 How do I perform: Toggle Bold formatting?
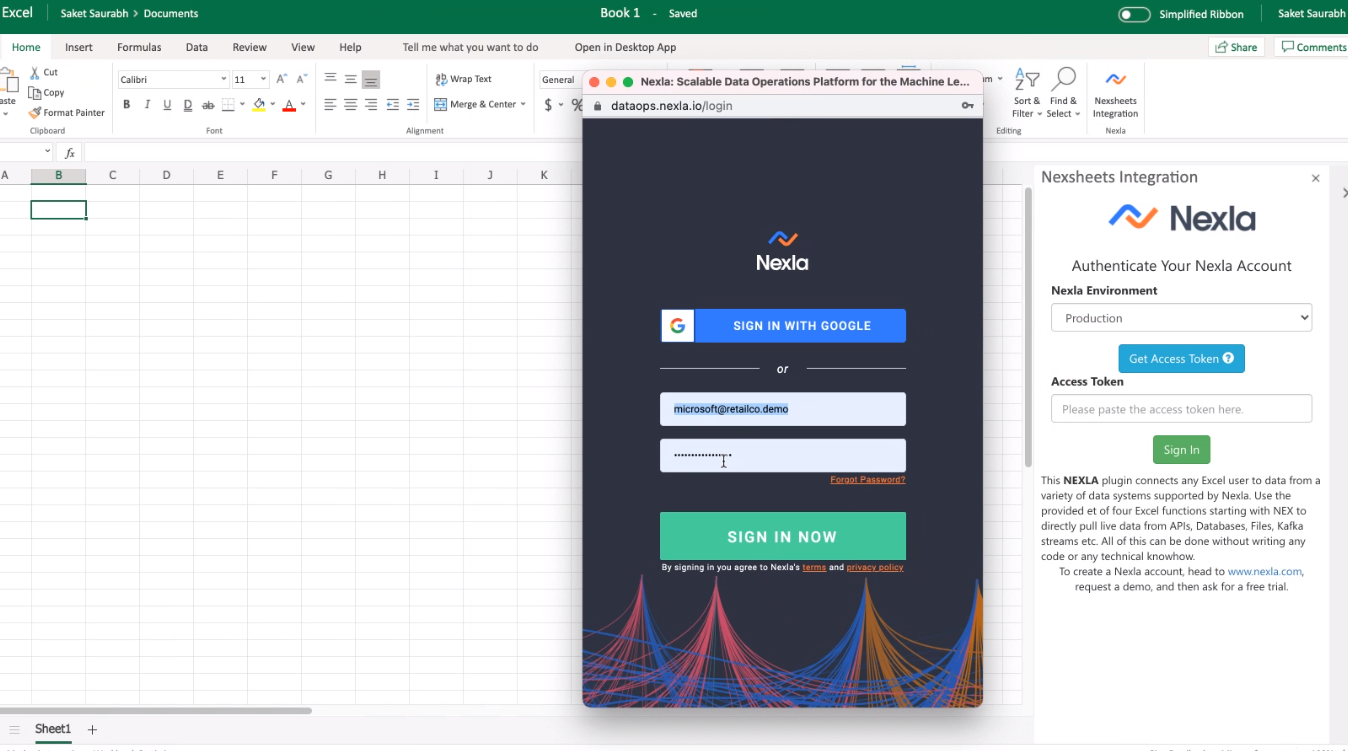click(127, 105)
